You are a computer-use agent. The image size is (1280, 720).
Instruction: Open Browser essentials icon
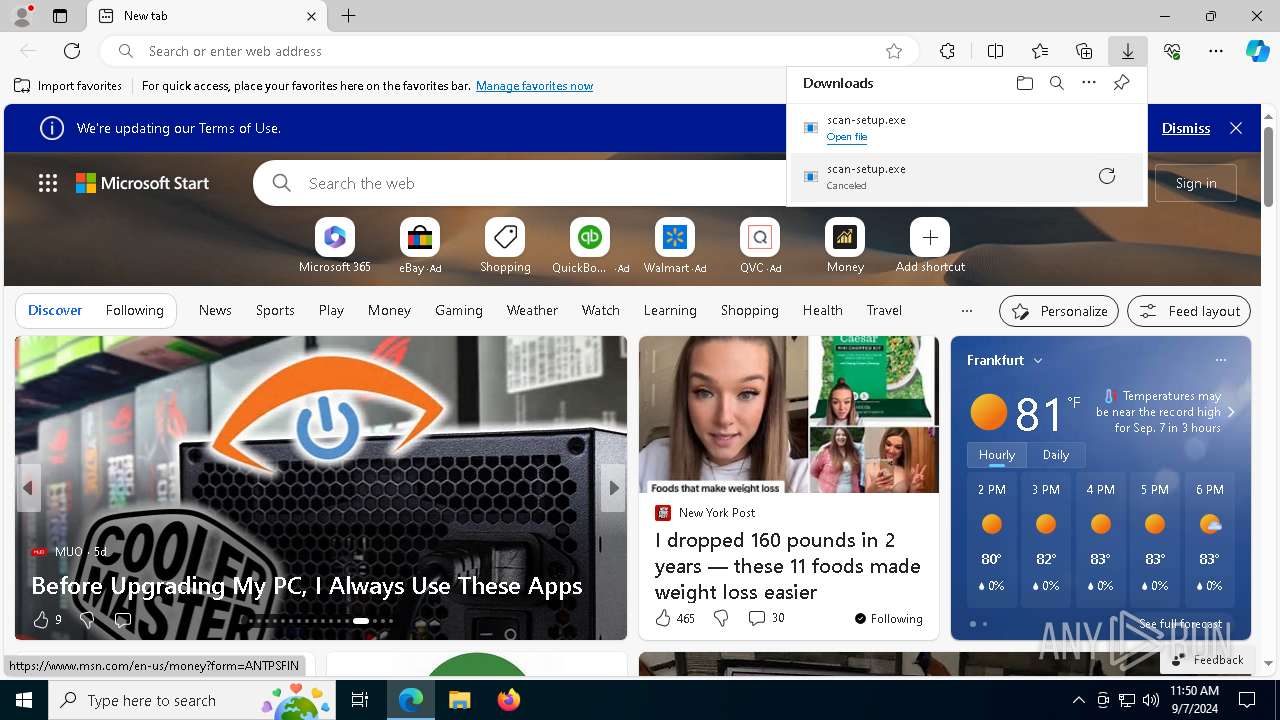point(1172,51)
